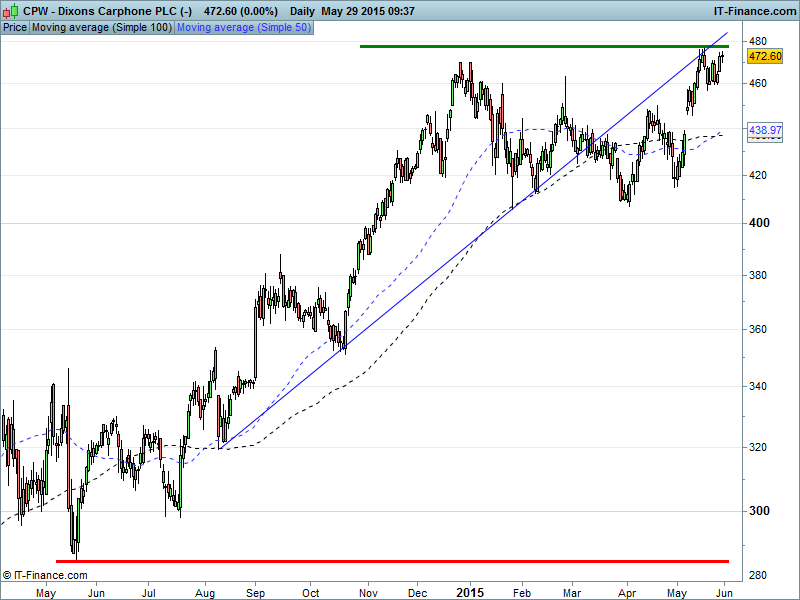Click the 400 level on price axis
800x600 pixels.
pos(759,223)
